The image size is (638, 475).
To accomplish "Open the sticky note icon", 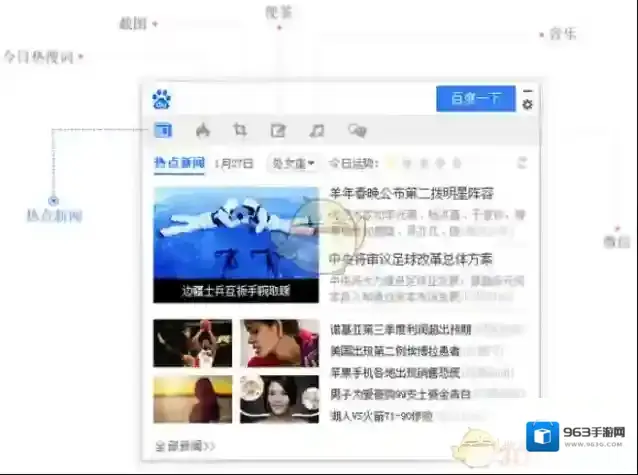I will [278, 131].
